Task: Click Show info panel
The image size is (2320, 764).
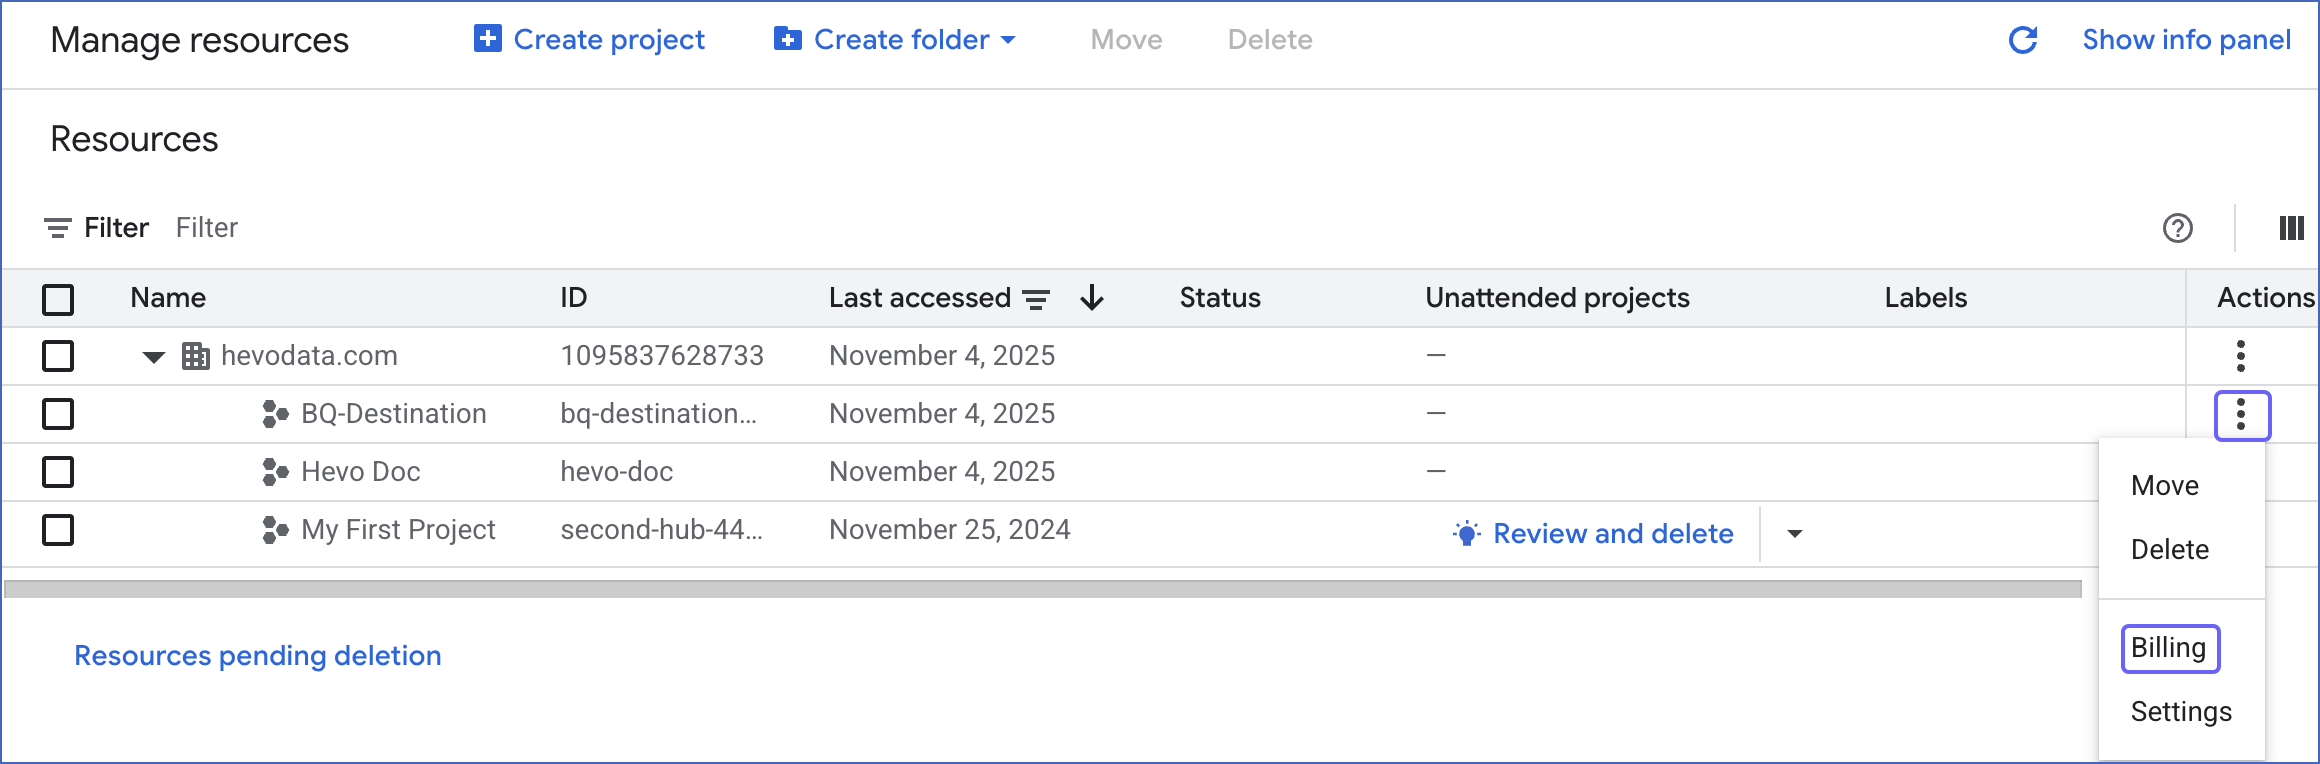Action: click(x=2186, y=40)
